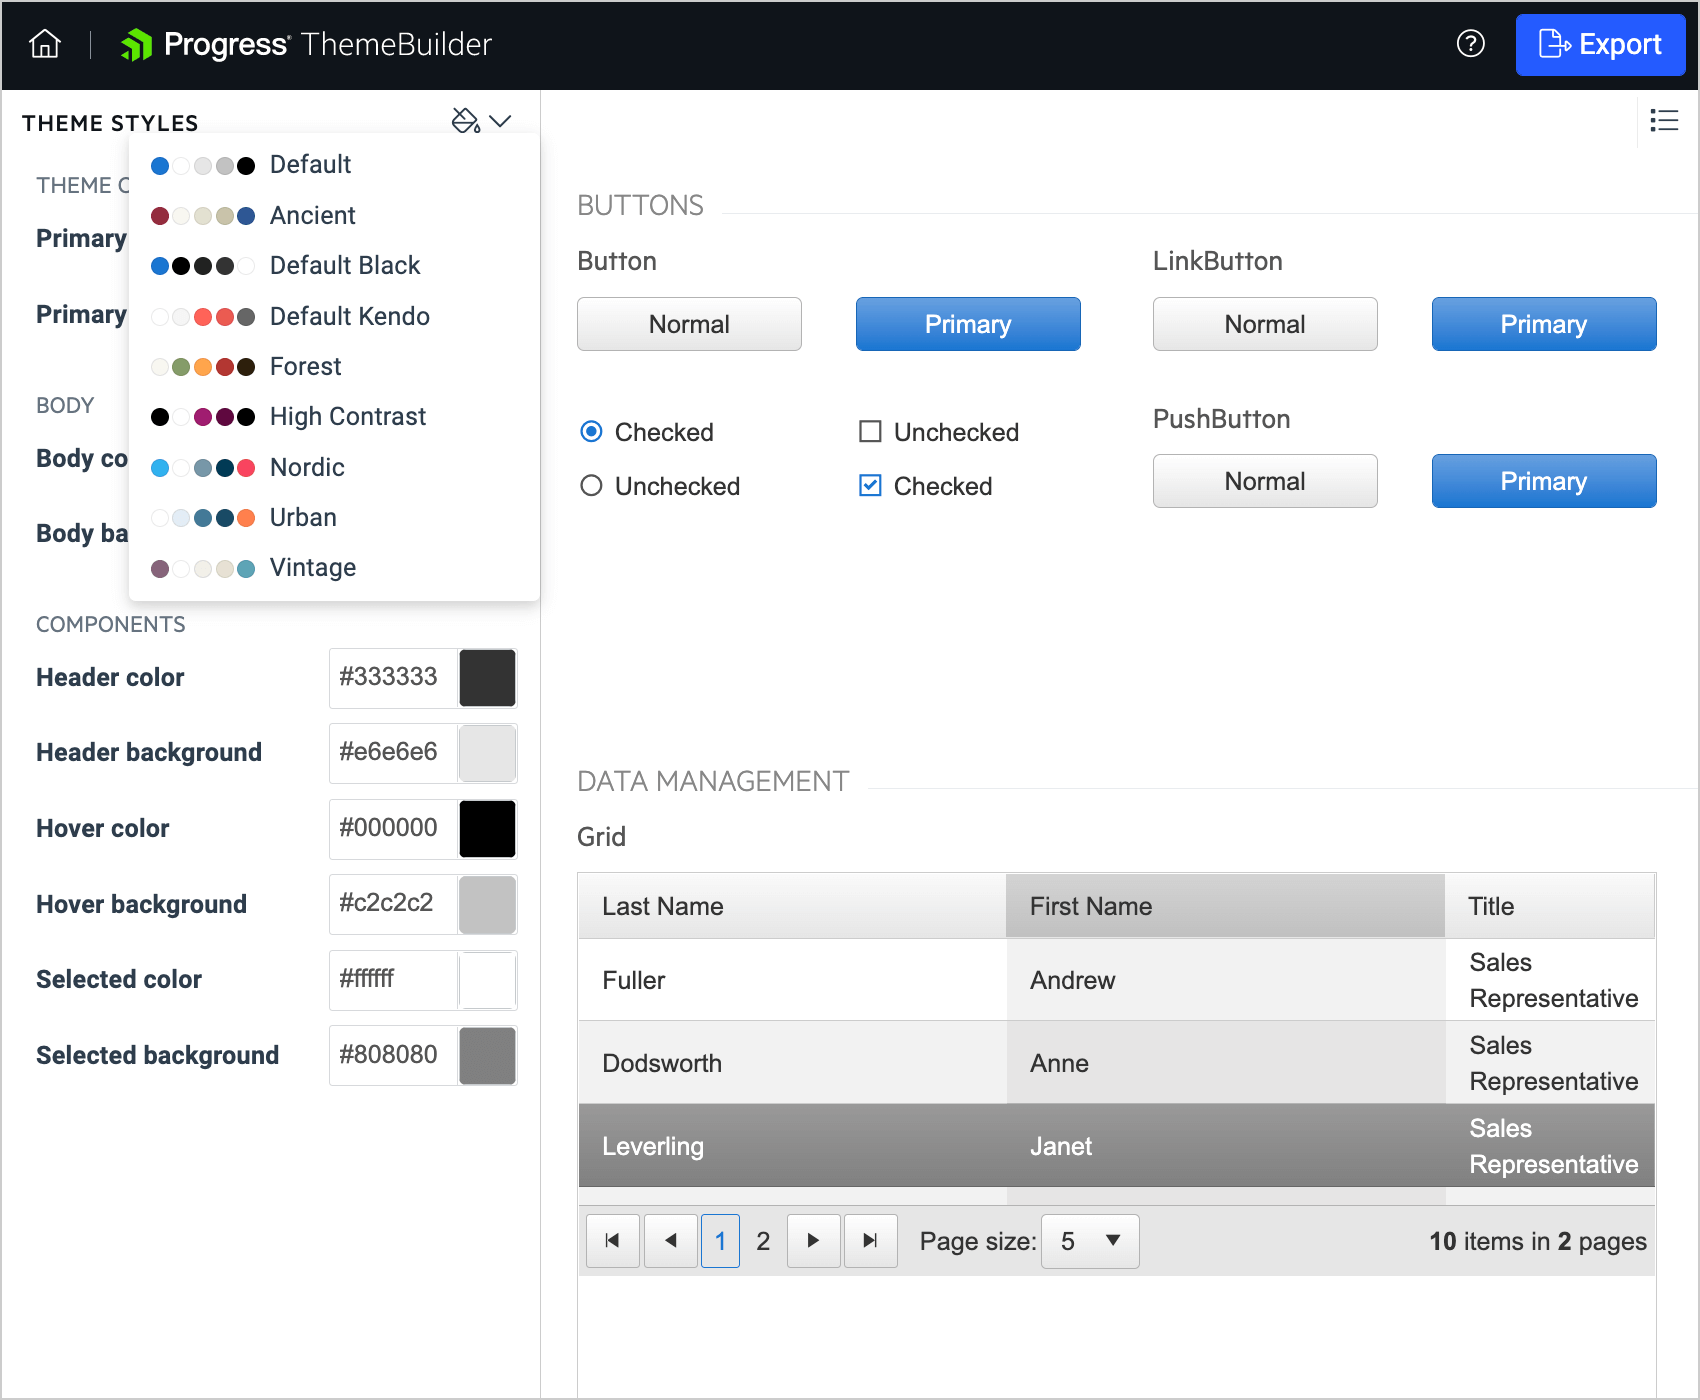Click the next page arrow in grid pager
The width and height of the screenshot is (1700, 1400).
[x=813, y=1240]
